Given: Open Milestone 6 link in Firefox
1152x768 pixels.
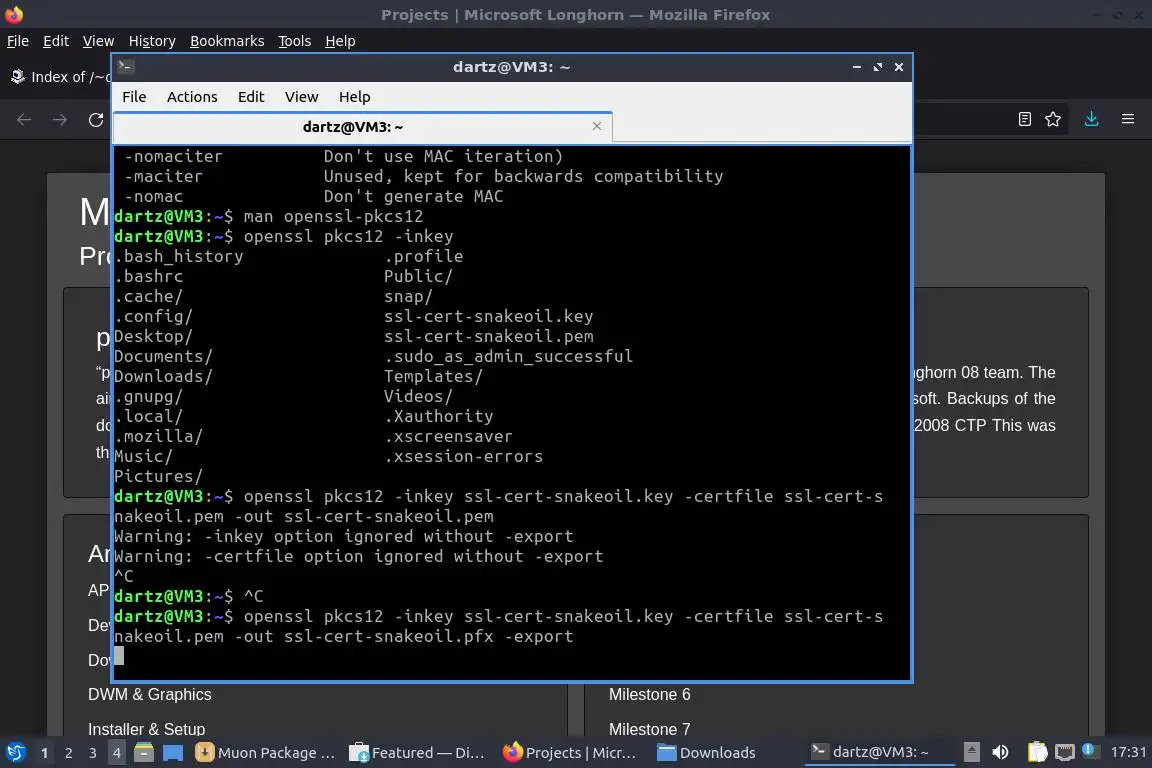Looking at the screenshot, I should point(649,695).
